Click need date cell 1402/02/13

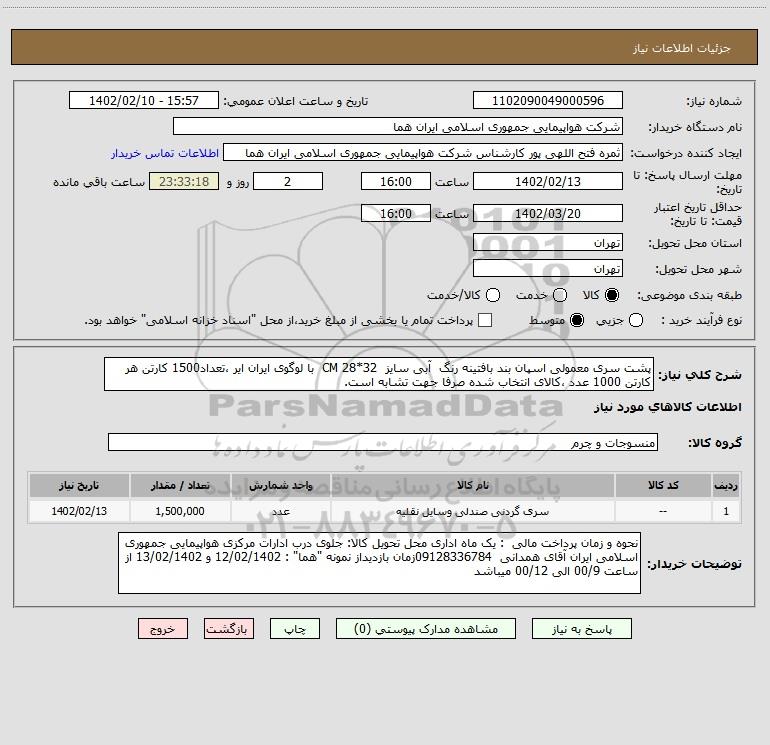(79, 511)
